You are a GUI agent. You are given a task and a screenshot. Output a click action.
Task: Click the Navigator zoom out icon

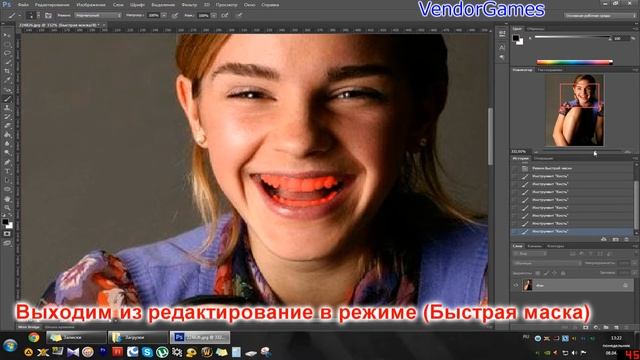[x=536, y=152]
